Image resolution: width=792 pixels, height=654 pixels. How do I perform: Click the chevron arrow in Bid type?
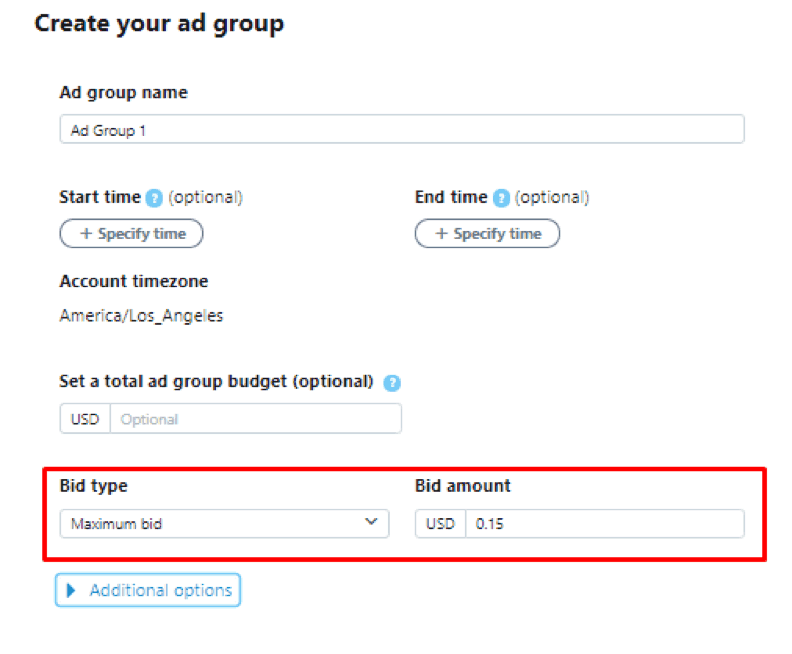372,522
